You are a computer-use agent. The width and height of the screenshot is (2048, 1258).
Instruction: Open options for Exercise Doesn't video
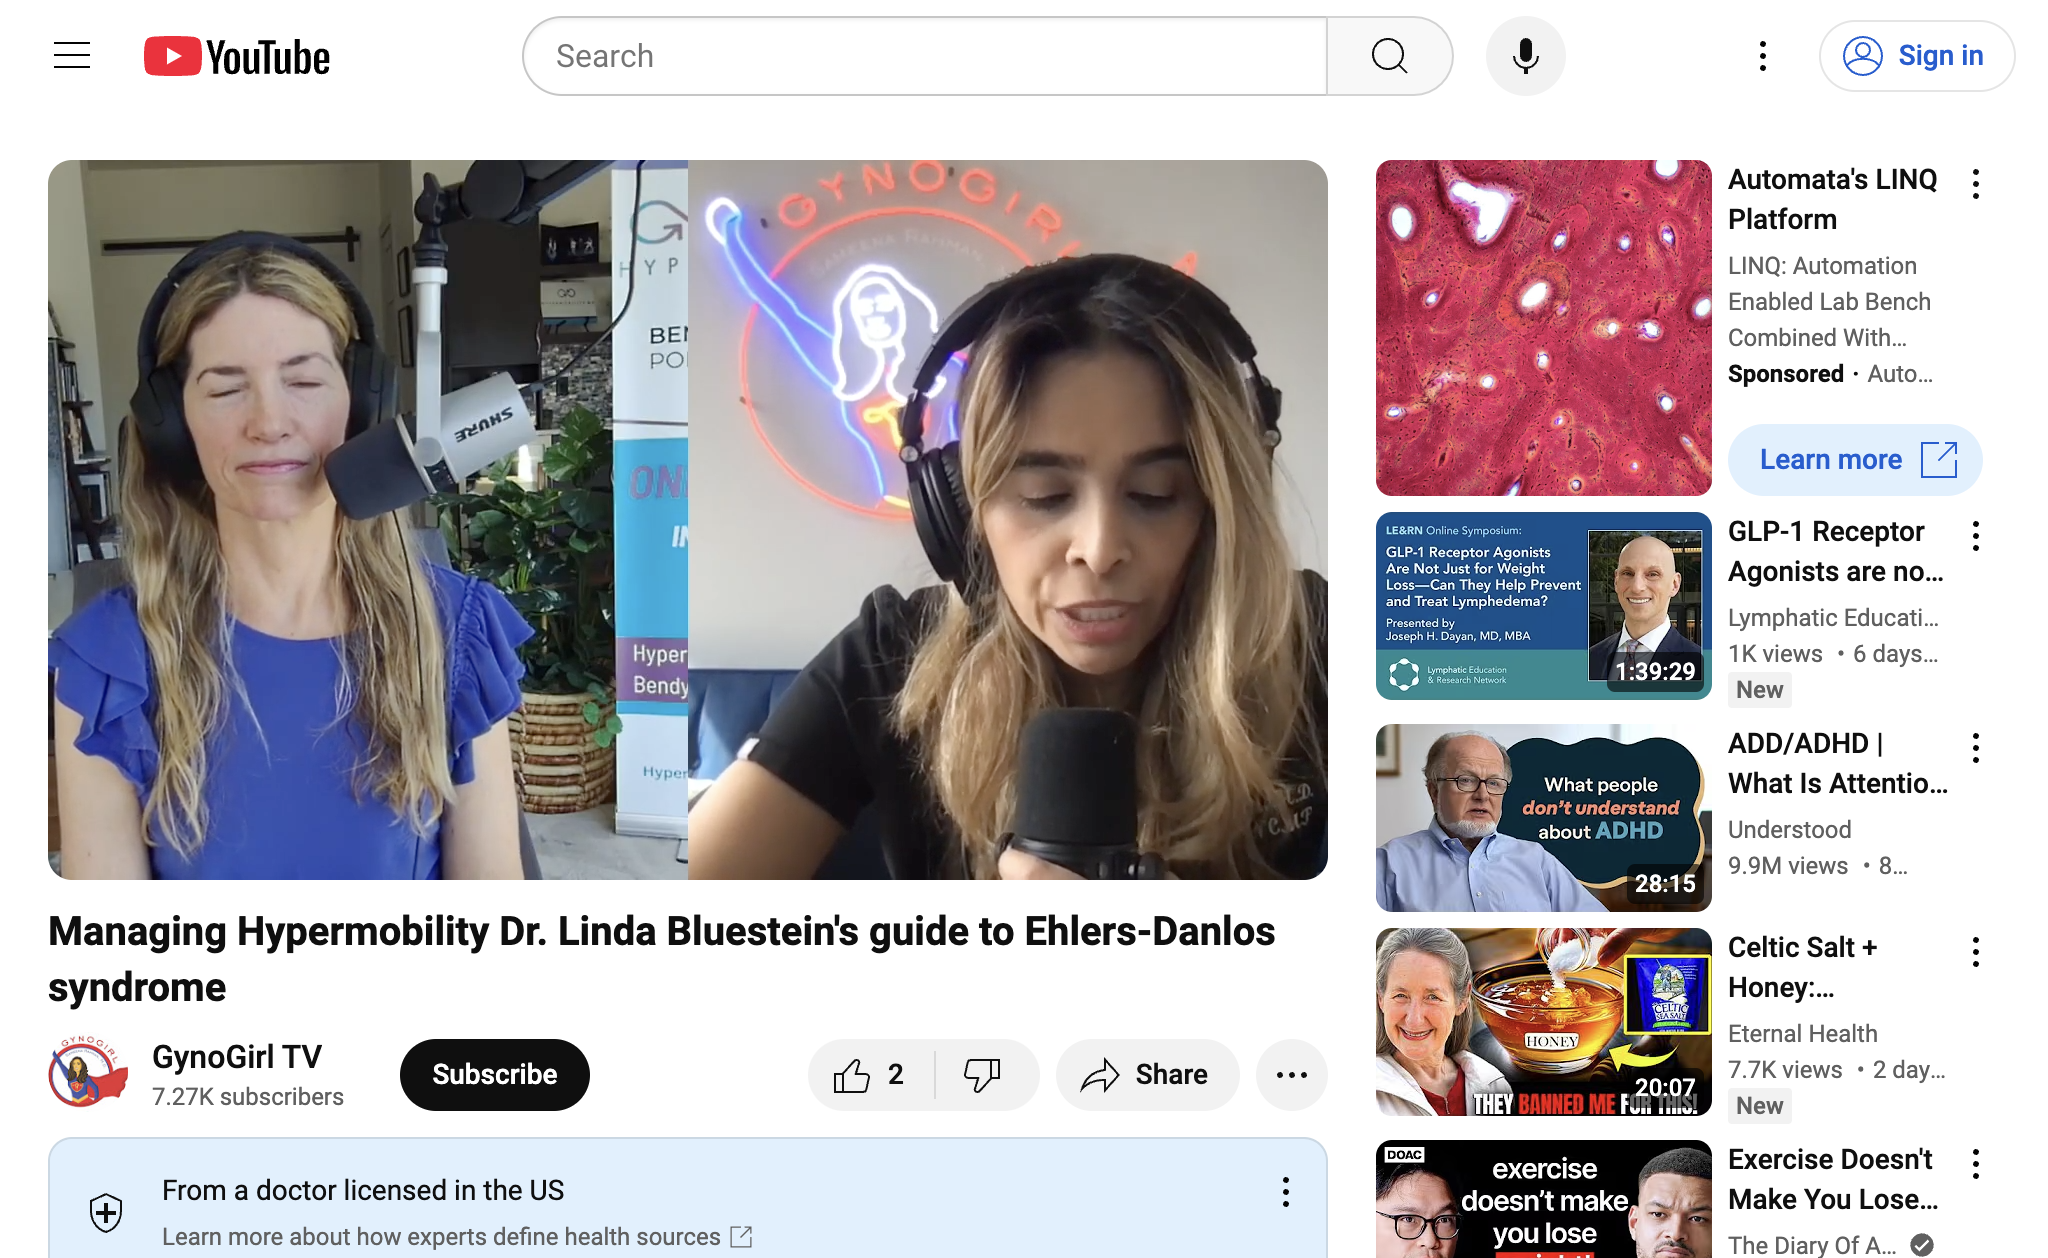pos(1976,1164)
